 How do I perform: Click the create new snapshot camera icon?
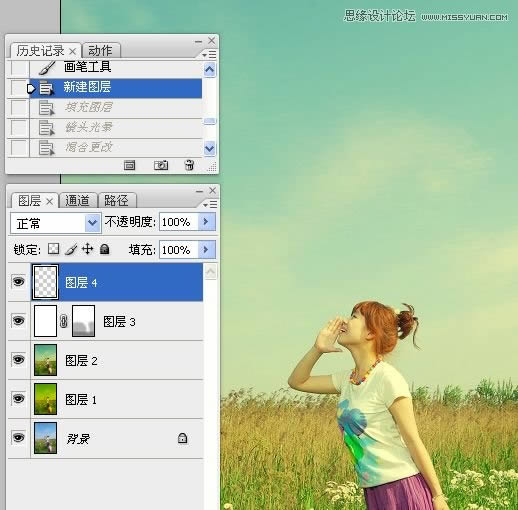161,165
